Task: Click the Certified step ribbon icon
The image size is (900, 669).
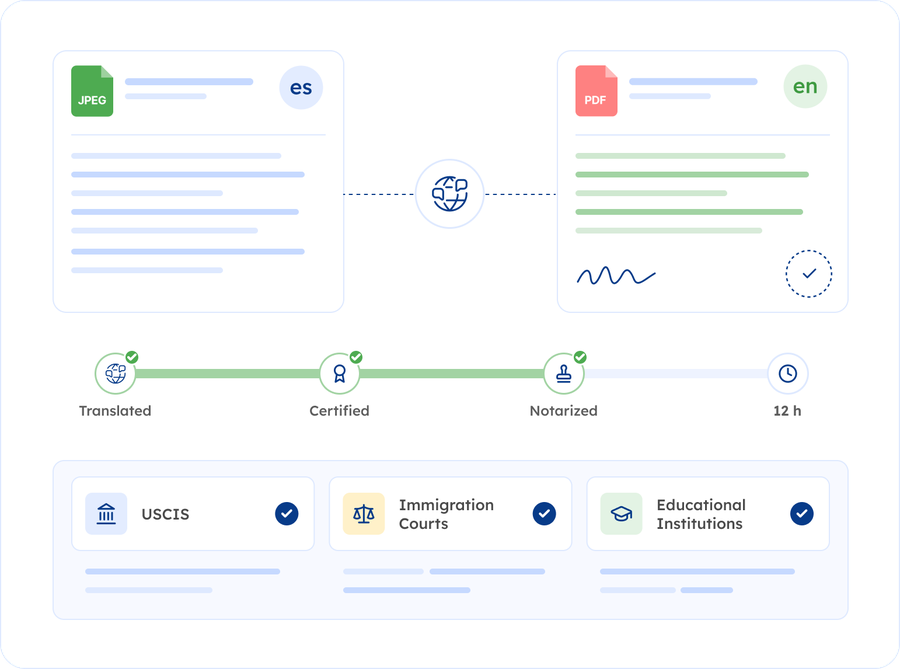Action: pos(339,374)
